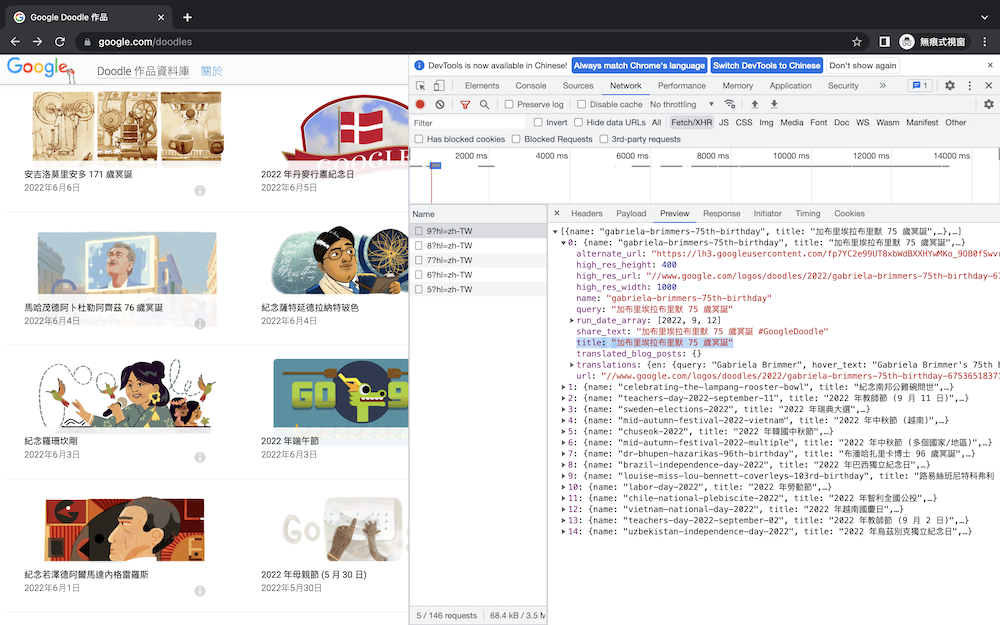Image resolution: width=1000 pixels, height=625 pixels.
Task: Switch to Sources panel tab
Action: [x=578, y=85]
